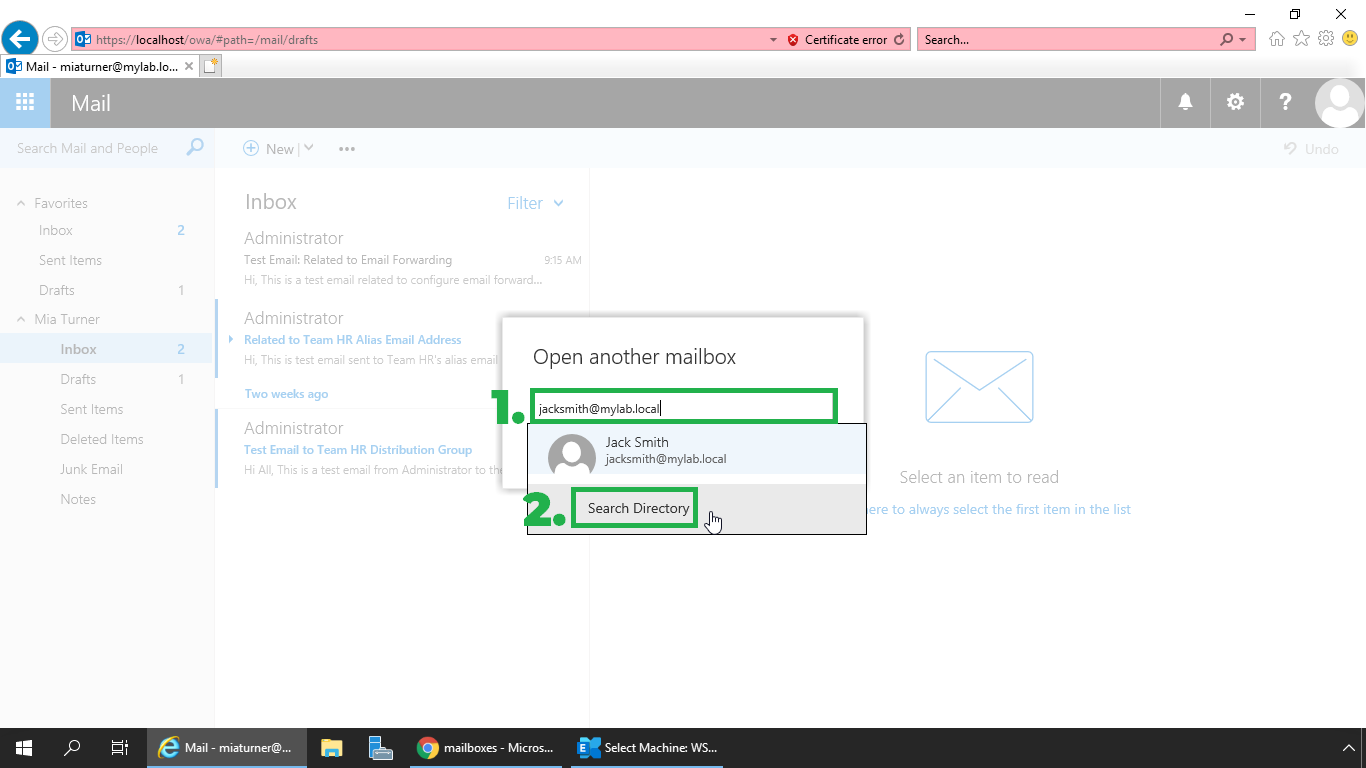
Task: Select the Jack Smith suggestion
Action: 696,451
